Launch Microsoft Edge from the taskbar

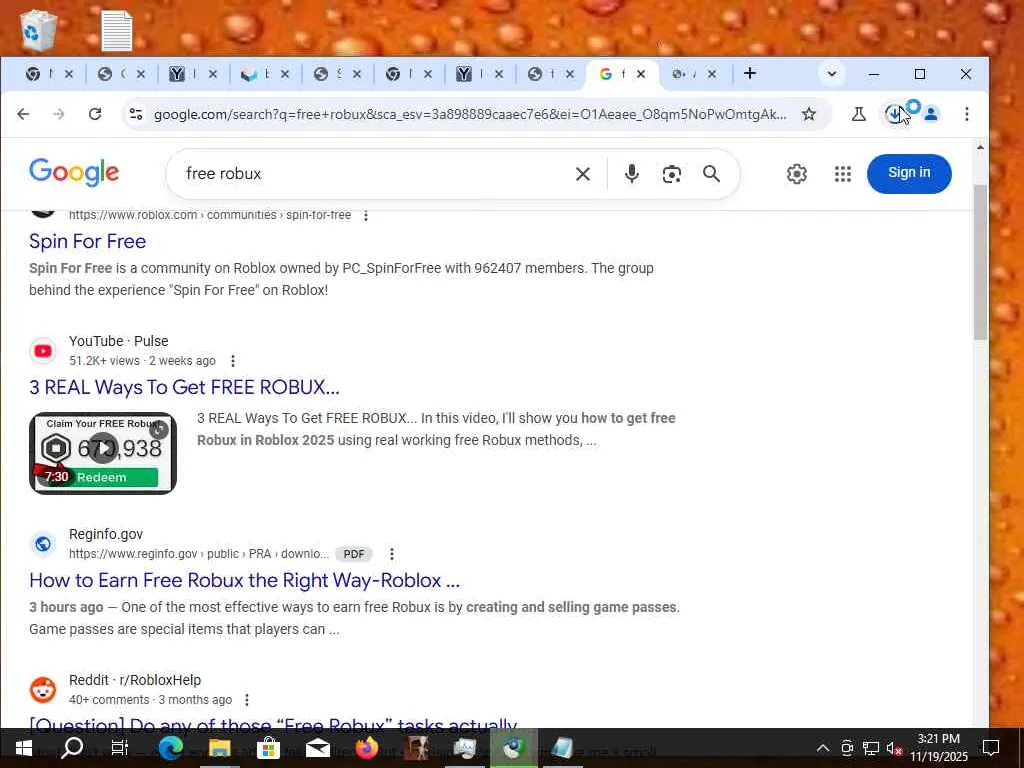pyautogui.click(x=170, y=748)
